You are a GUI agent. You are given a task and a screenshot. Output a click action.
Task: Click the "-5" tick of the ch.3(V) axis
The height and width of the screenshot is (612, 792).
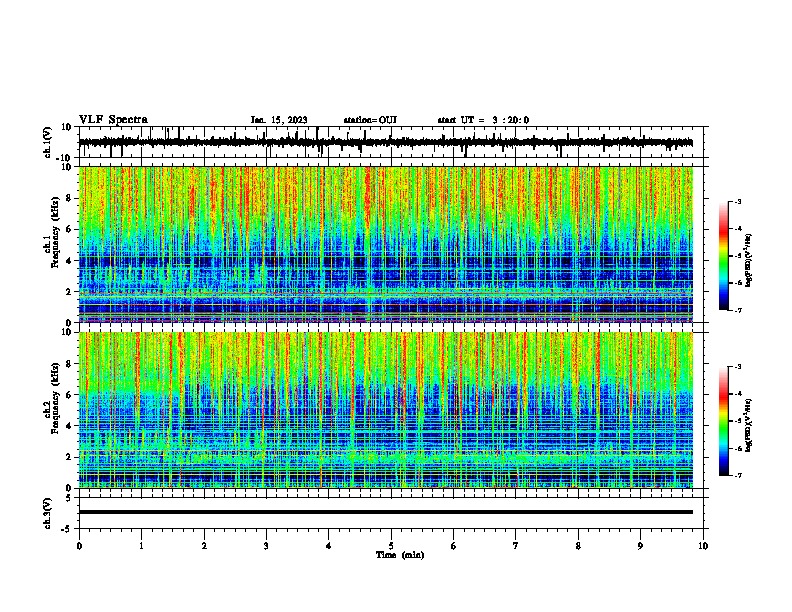click(x=68, y=529)
